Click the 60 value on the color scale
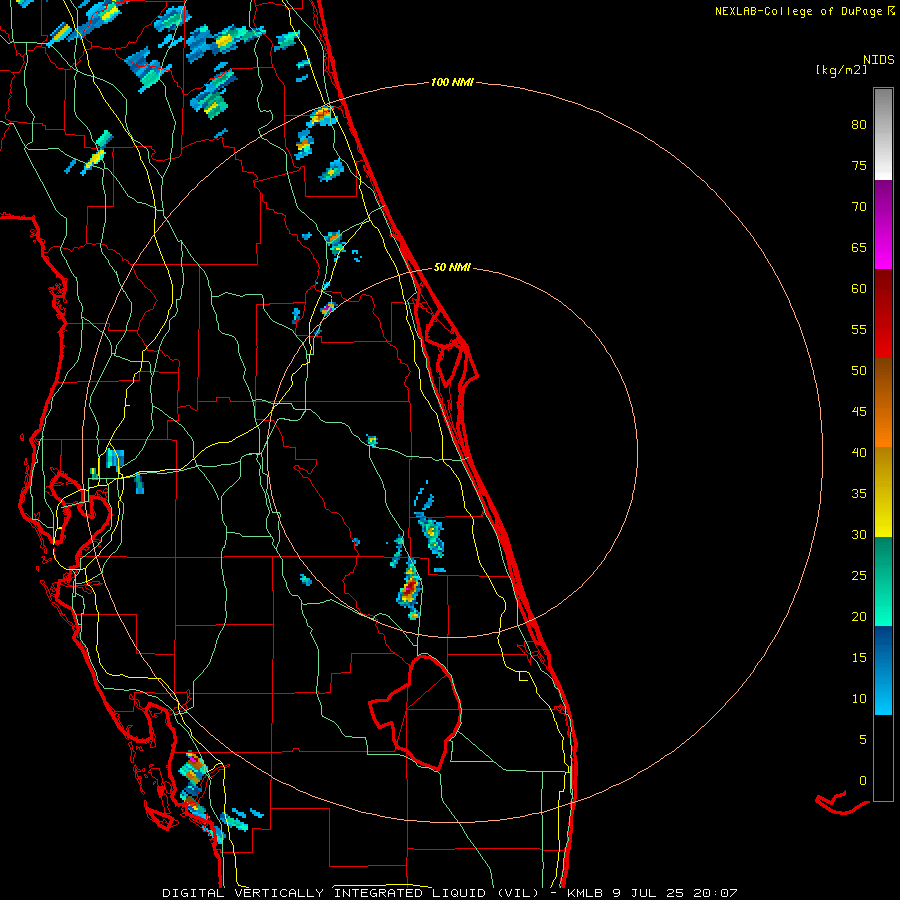 coord(859,289)
